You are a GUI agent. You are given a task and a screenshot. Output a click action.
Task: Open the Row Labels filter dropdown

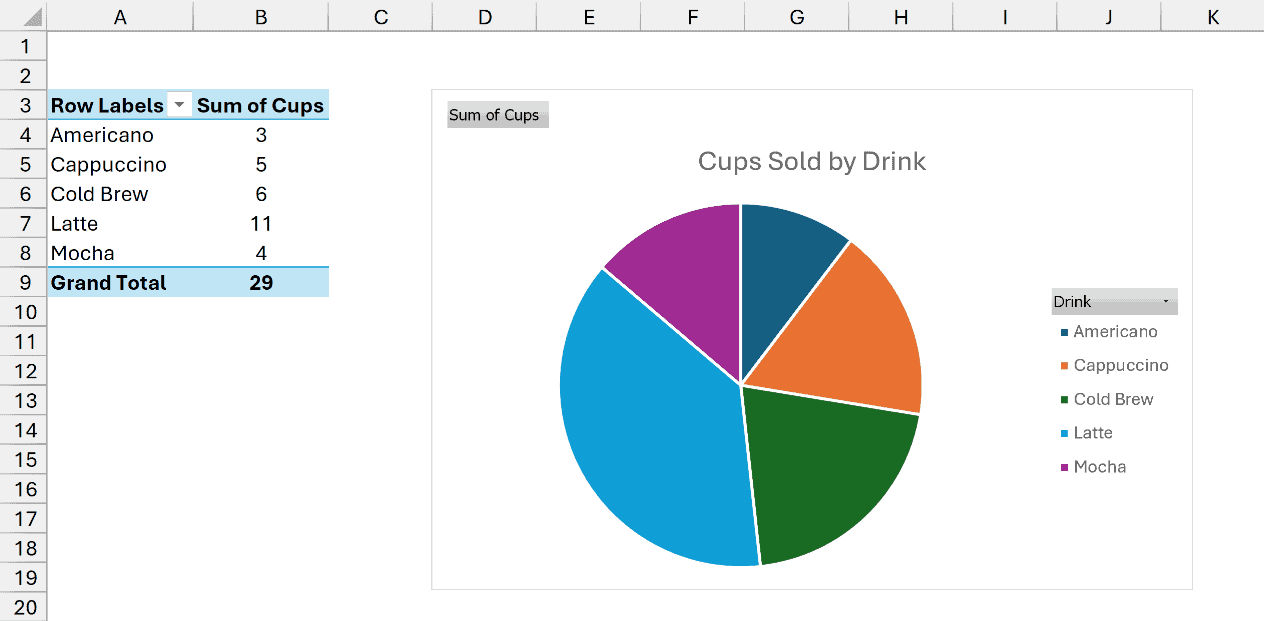pos(180,105)
